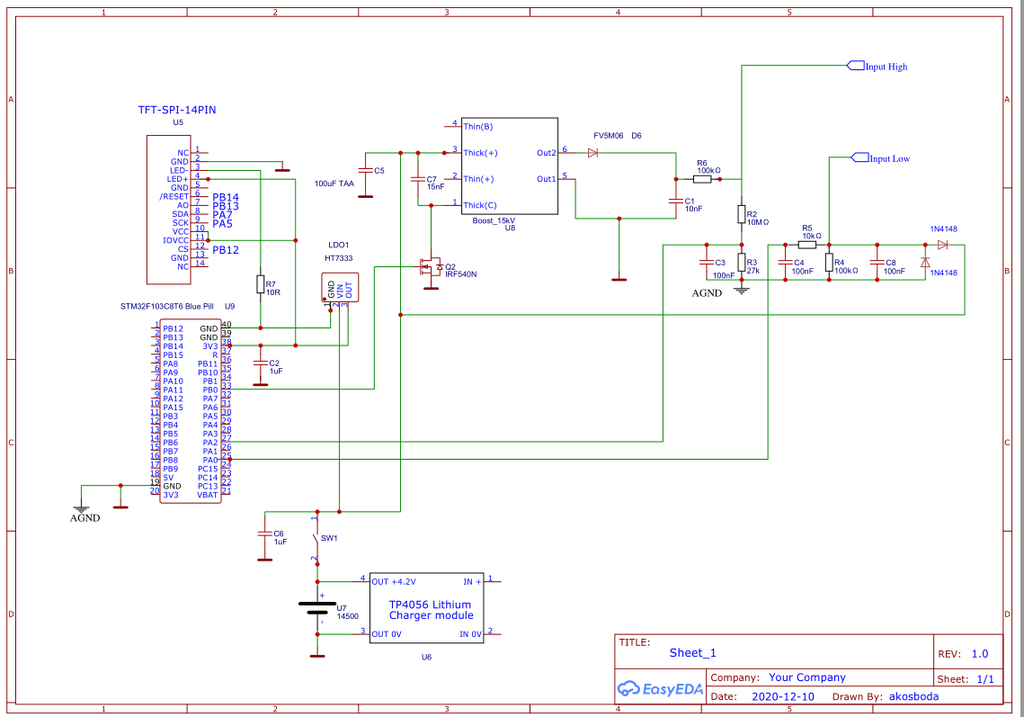Viewport: 1024px width, 717px height.
Task: Click capacitor C1 10nF
Action: tap(676, 201)
